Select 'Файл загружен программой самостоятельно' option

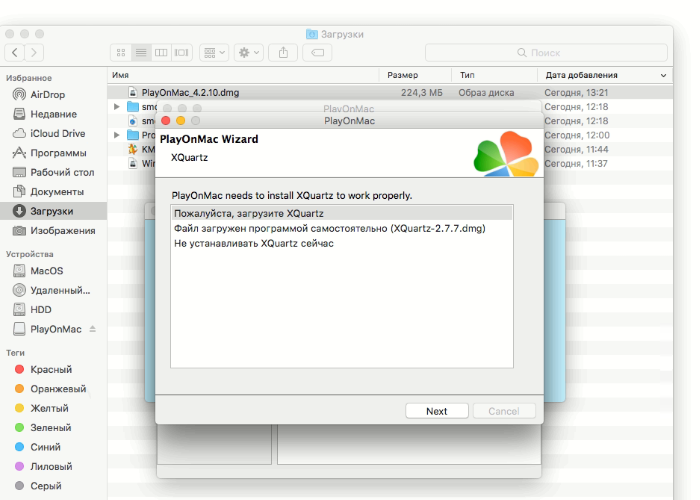pyautogui.click(x=342, y=228)
